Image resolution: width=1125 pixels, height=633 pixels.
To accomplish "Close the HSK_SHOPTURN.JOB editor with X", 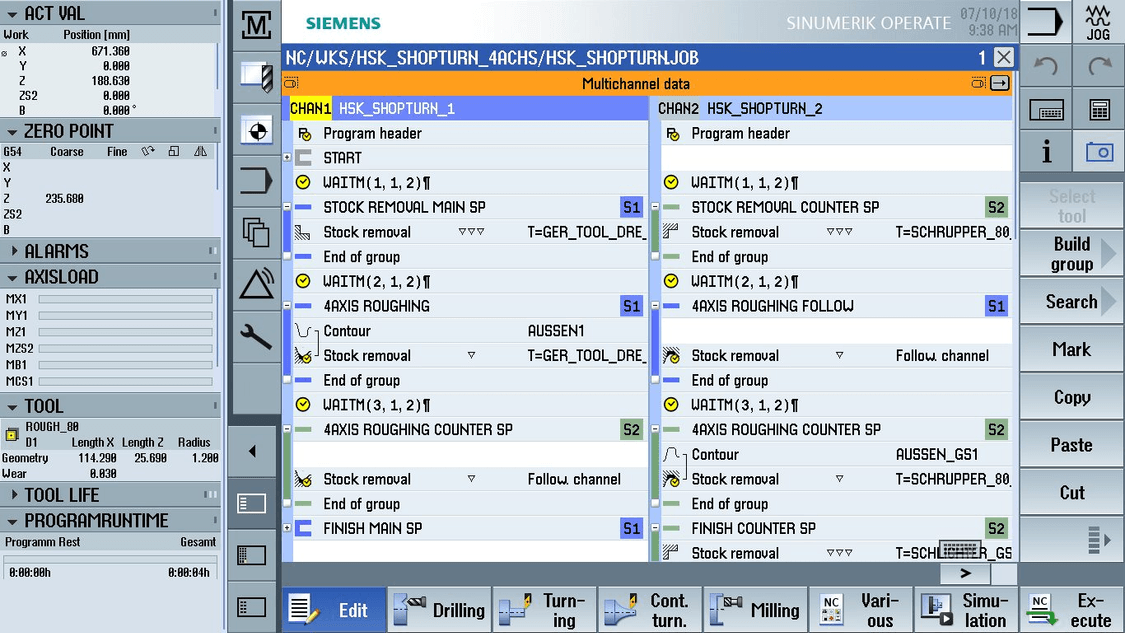I will tap(1003, 57).
